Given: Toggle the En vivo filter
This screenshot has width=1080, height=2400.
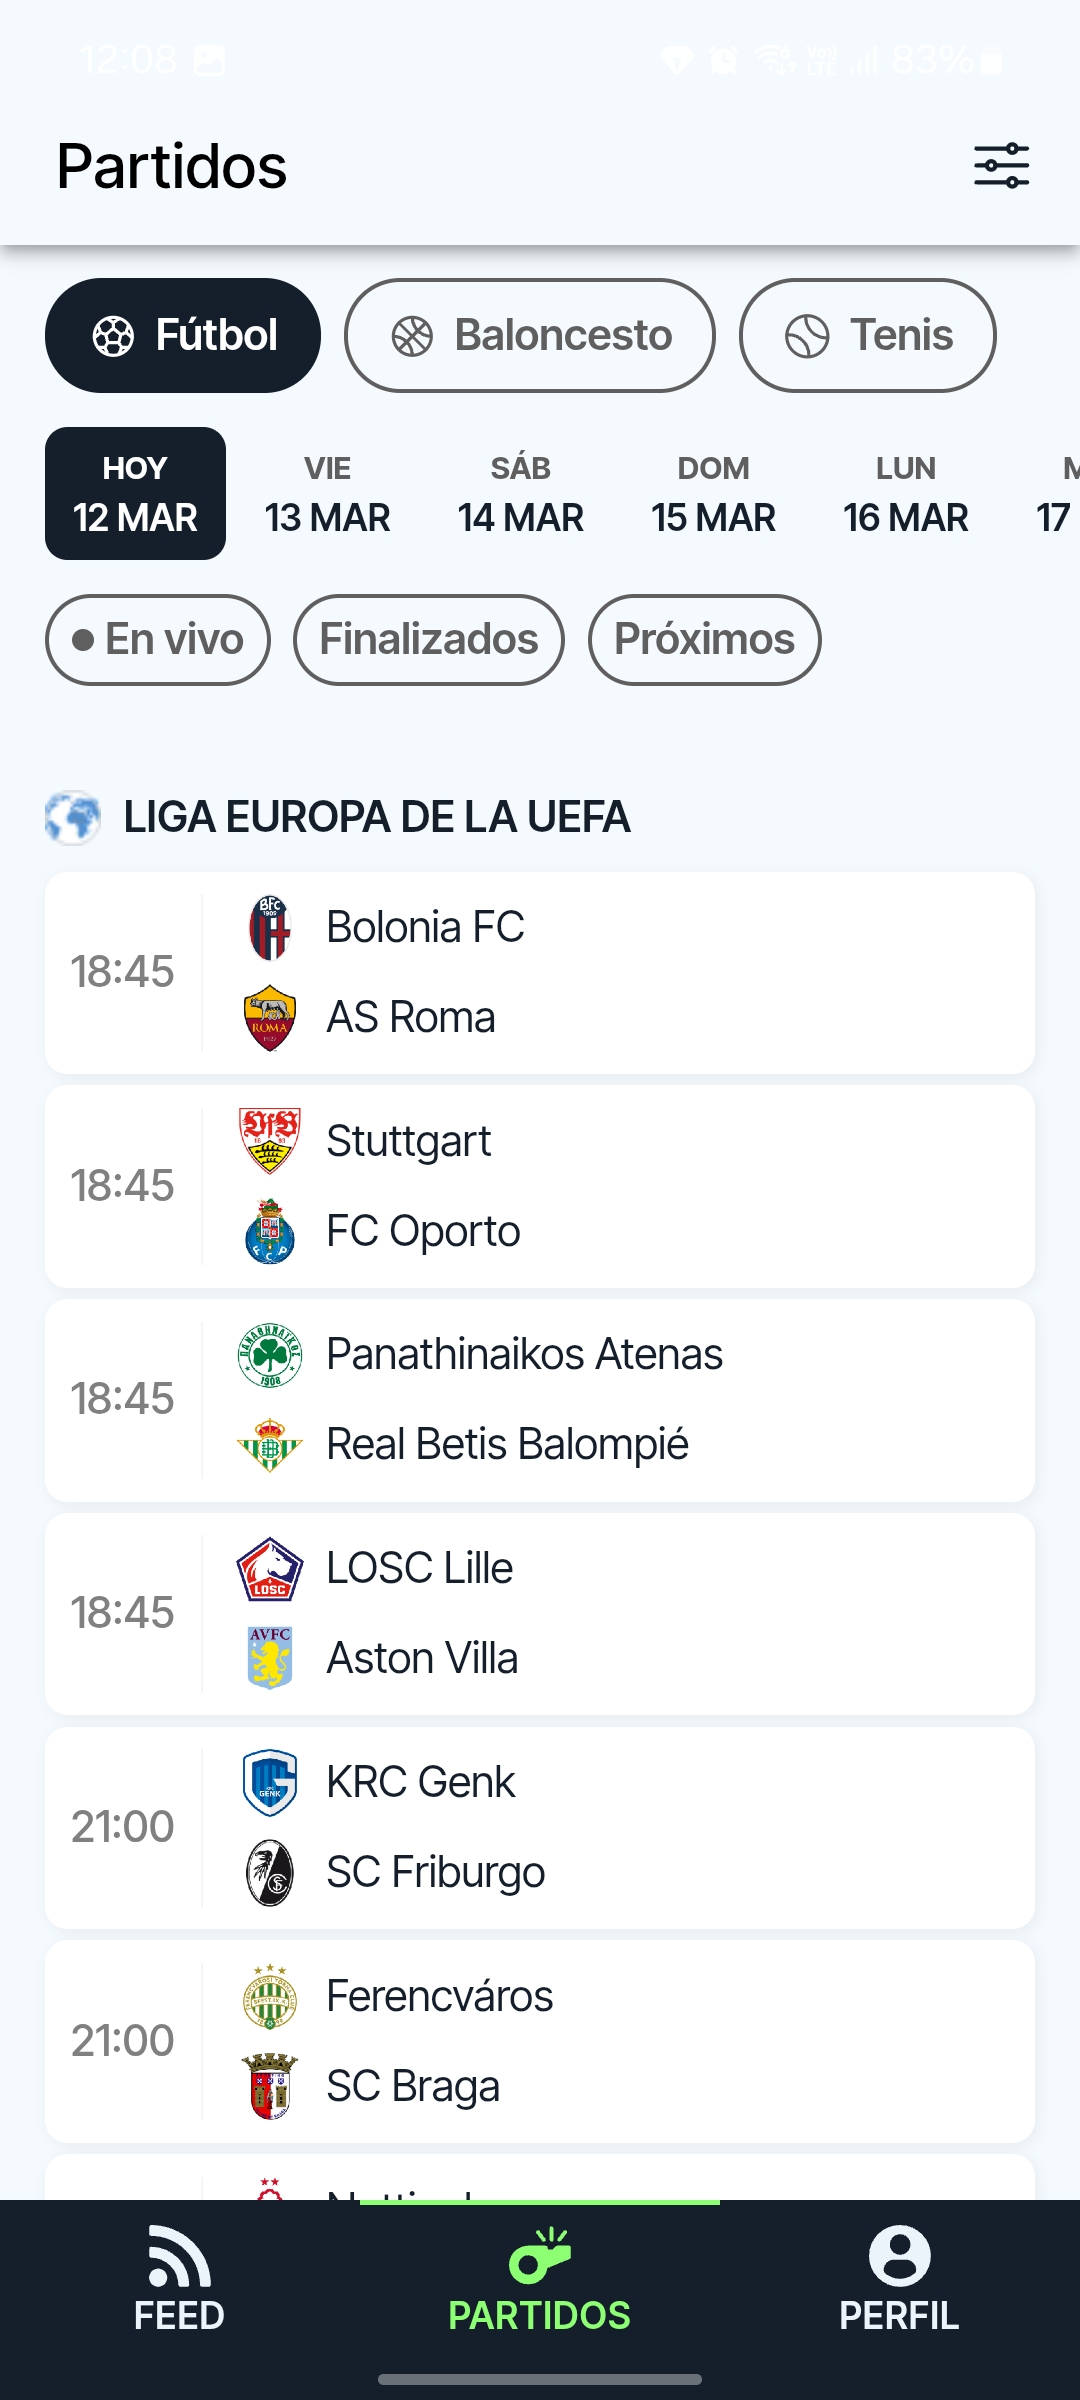Looking at the screenshot, I should [158, 640].
